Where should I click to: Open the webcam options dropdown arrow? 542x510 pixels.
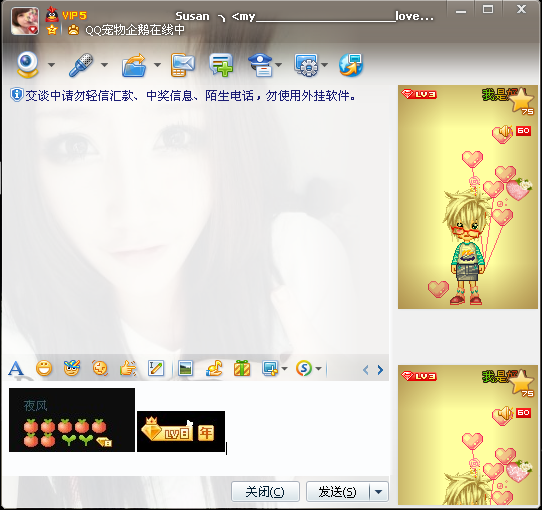tap(51, 65)
